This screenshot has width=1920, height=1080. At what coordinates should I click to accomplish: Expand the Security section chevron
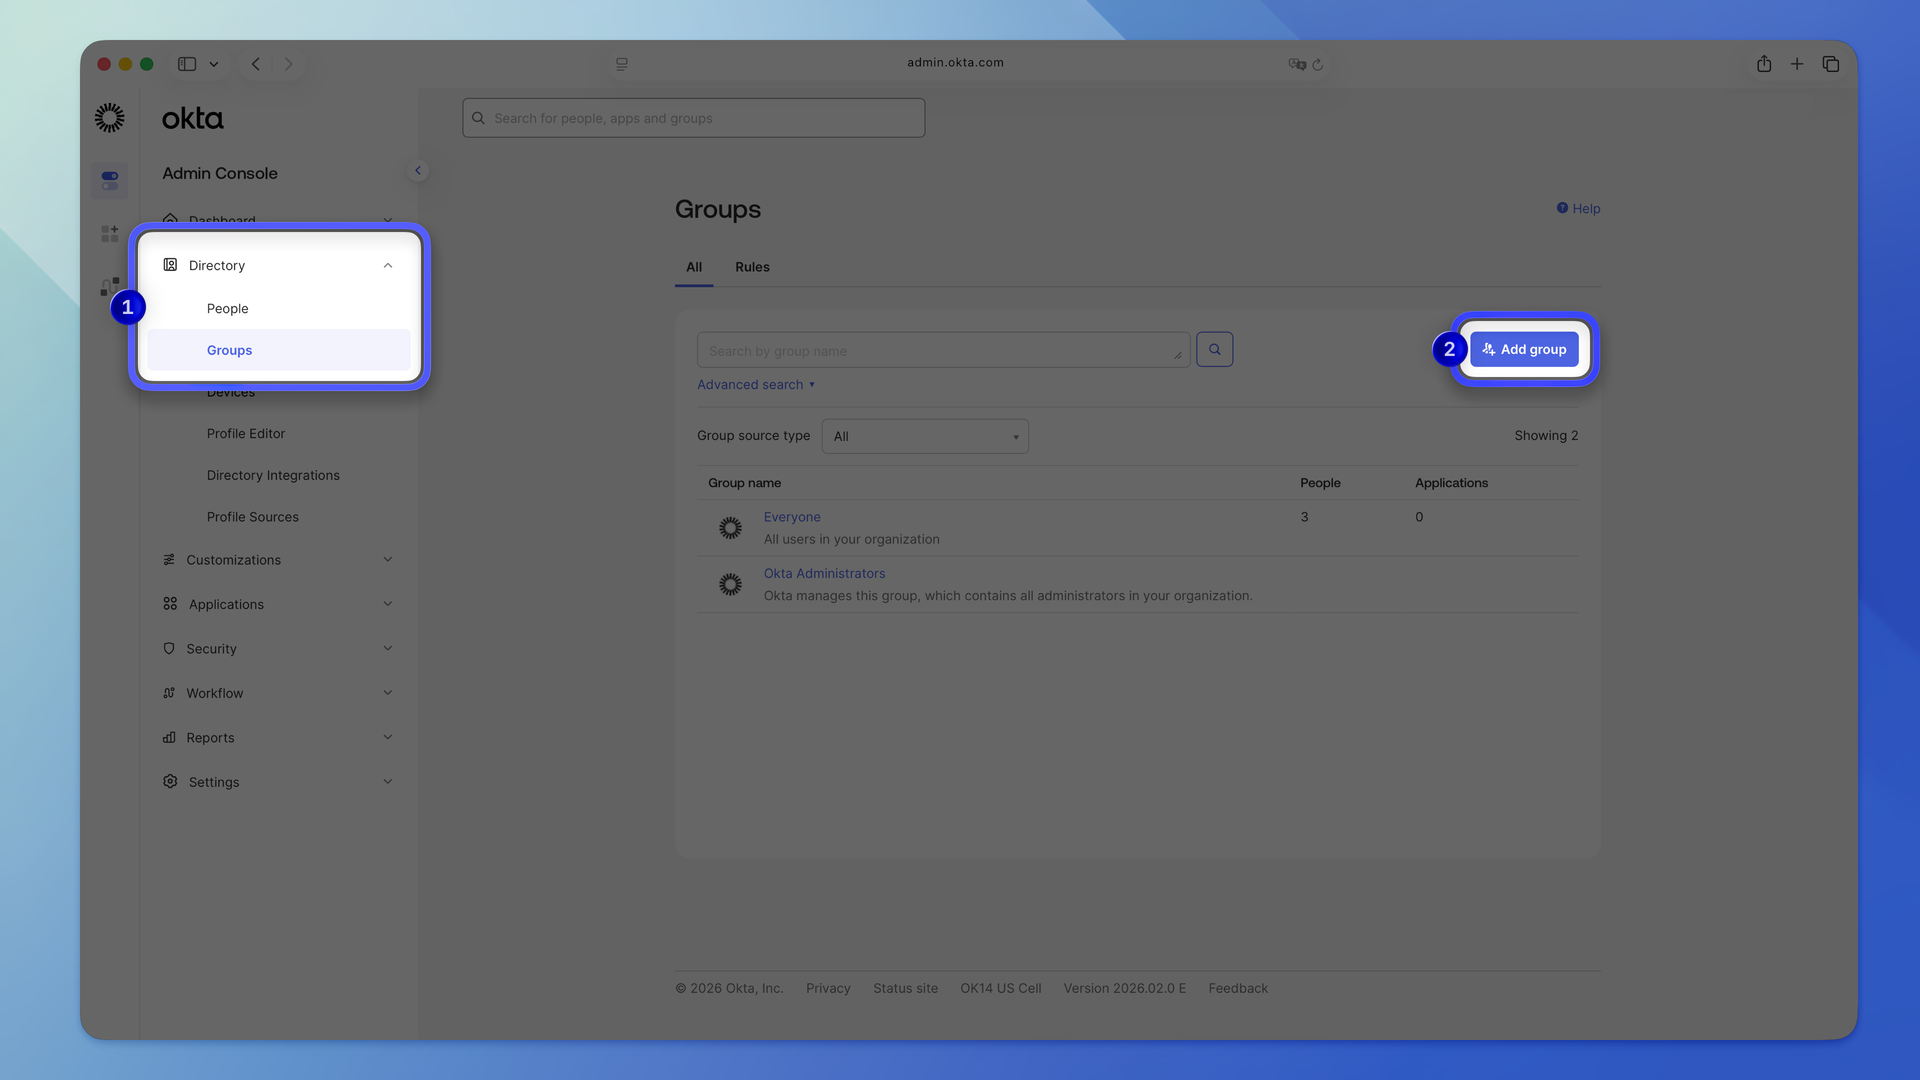tap(388, 648)
